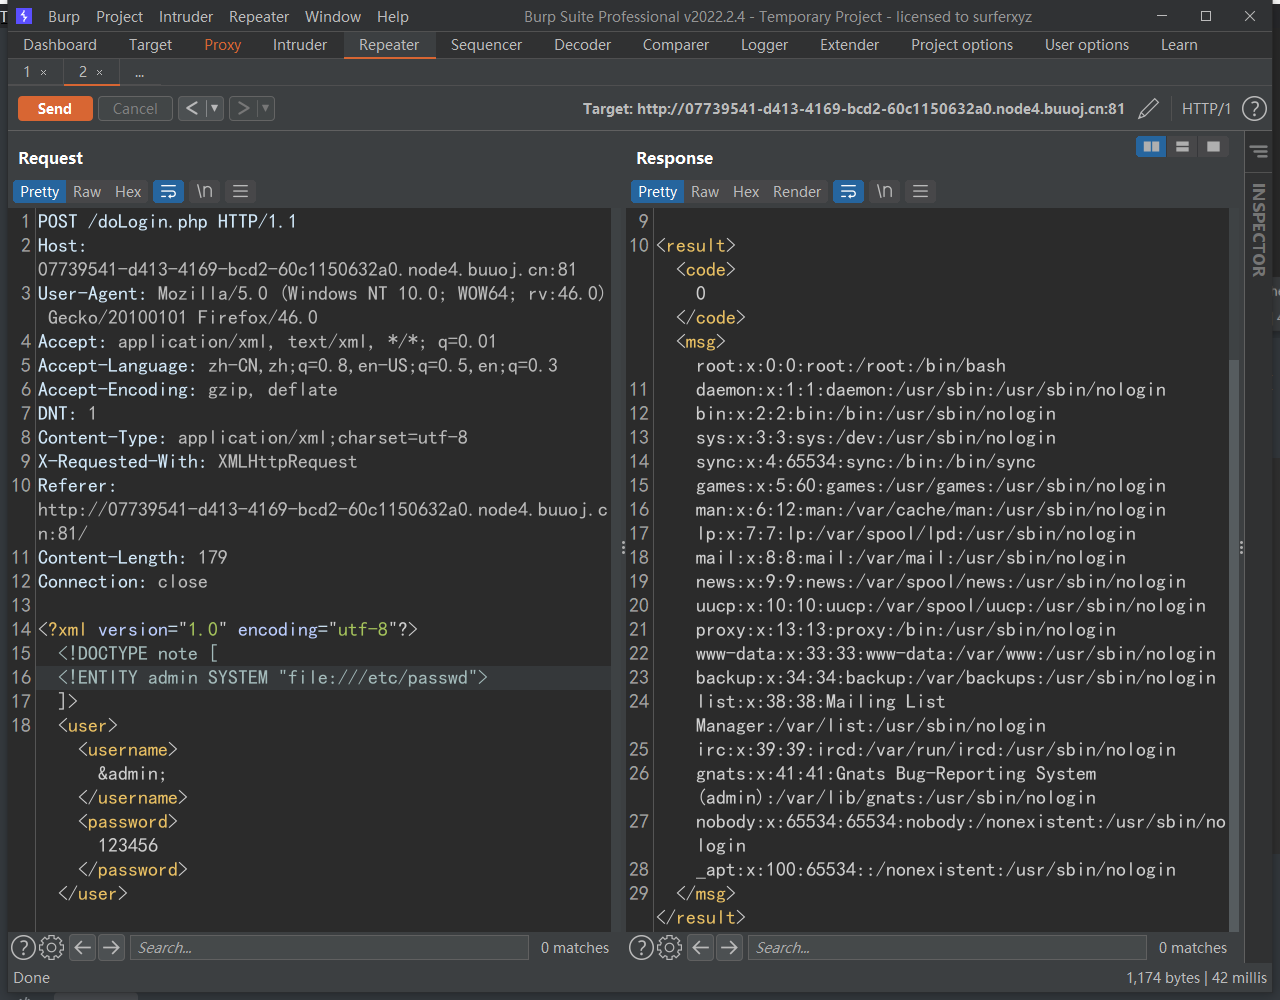Viewport: 1280px width, 1000px height.
Task: Switch to the Intruder tool tab
Action: [x=300, y=45]
